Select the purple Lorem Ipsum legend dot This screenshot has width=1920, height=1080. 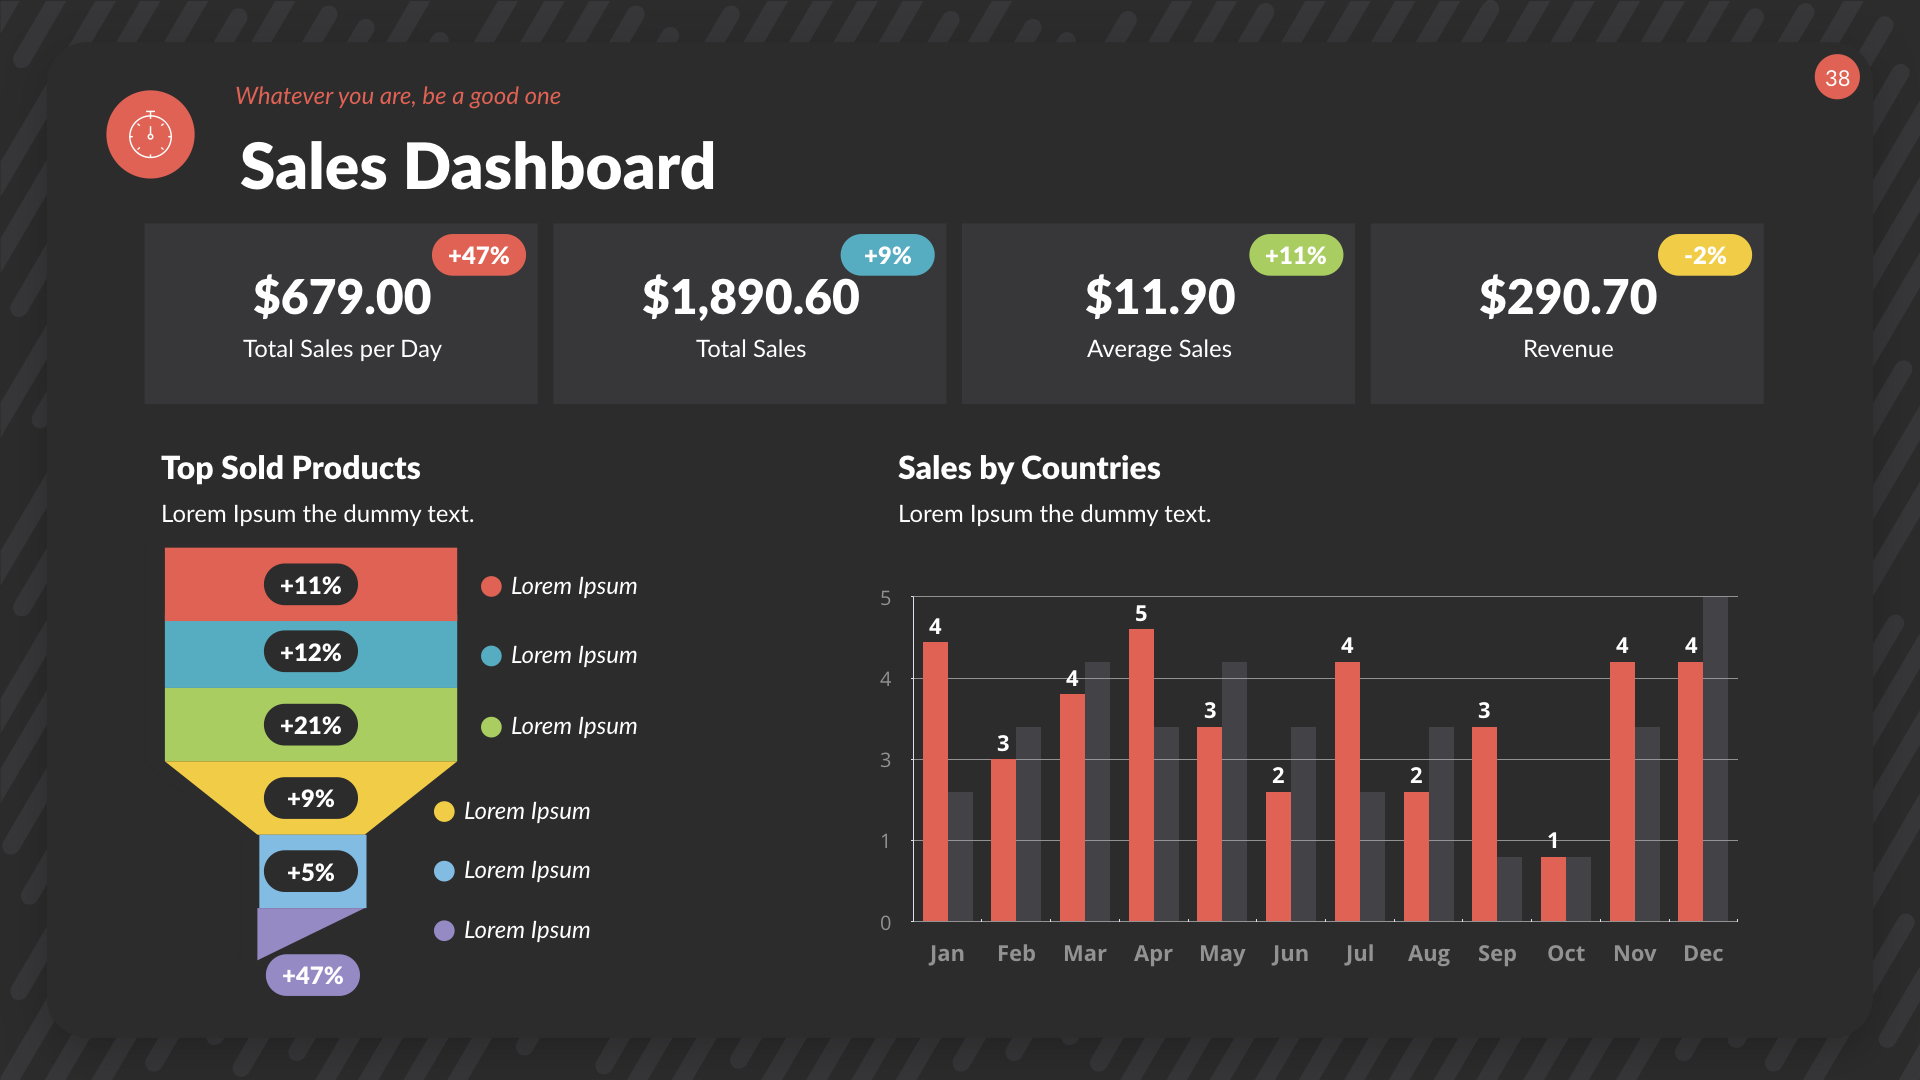[x=443, y=930]
